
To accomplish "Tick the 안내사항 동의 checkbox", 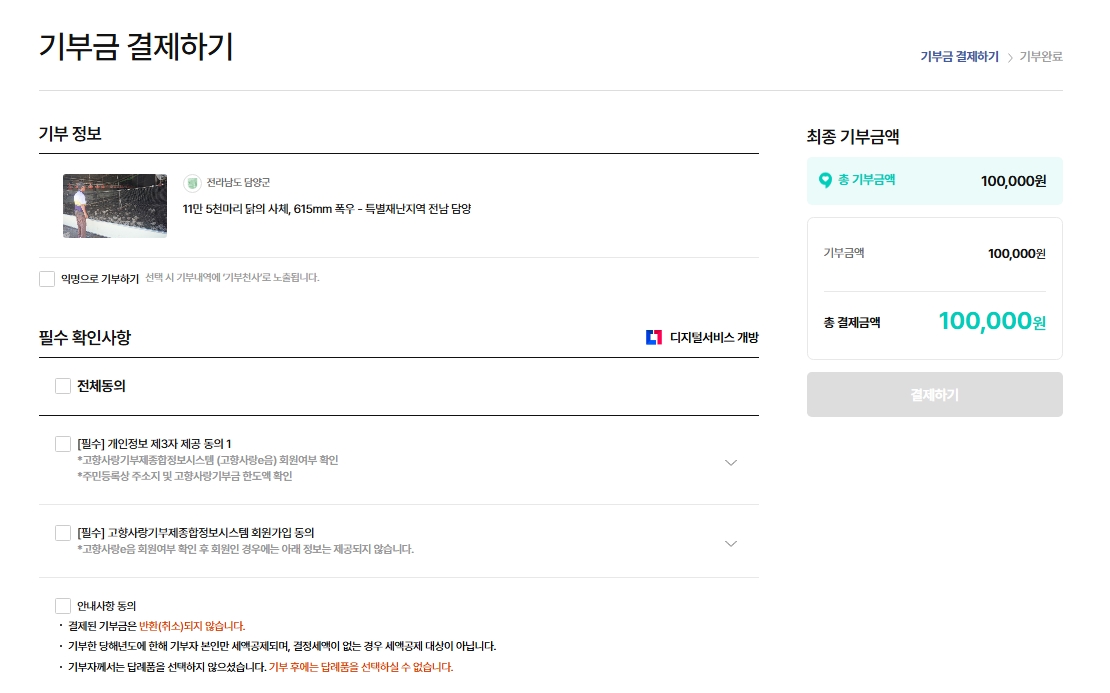I will pos(63,606).
